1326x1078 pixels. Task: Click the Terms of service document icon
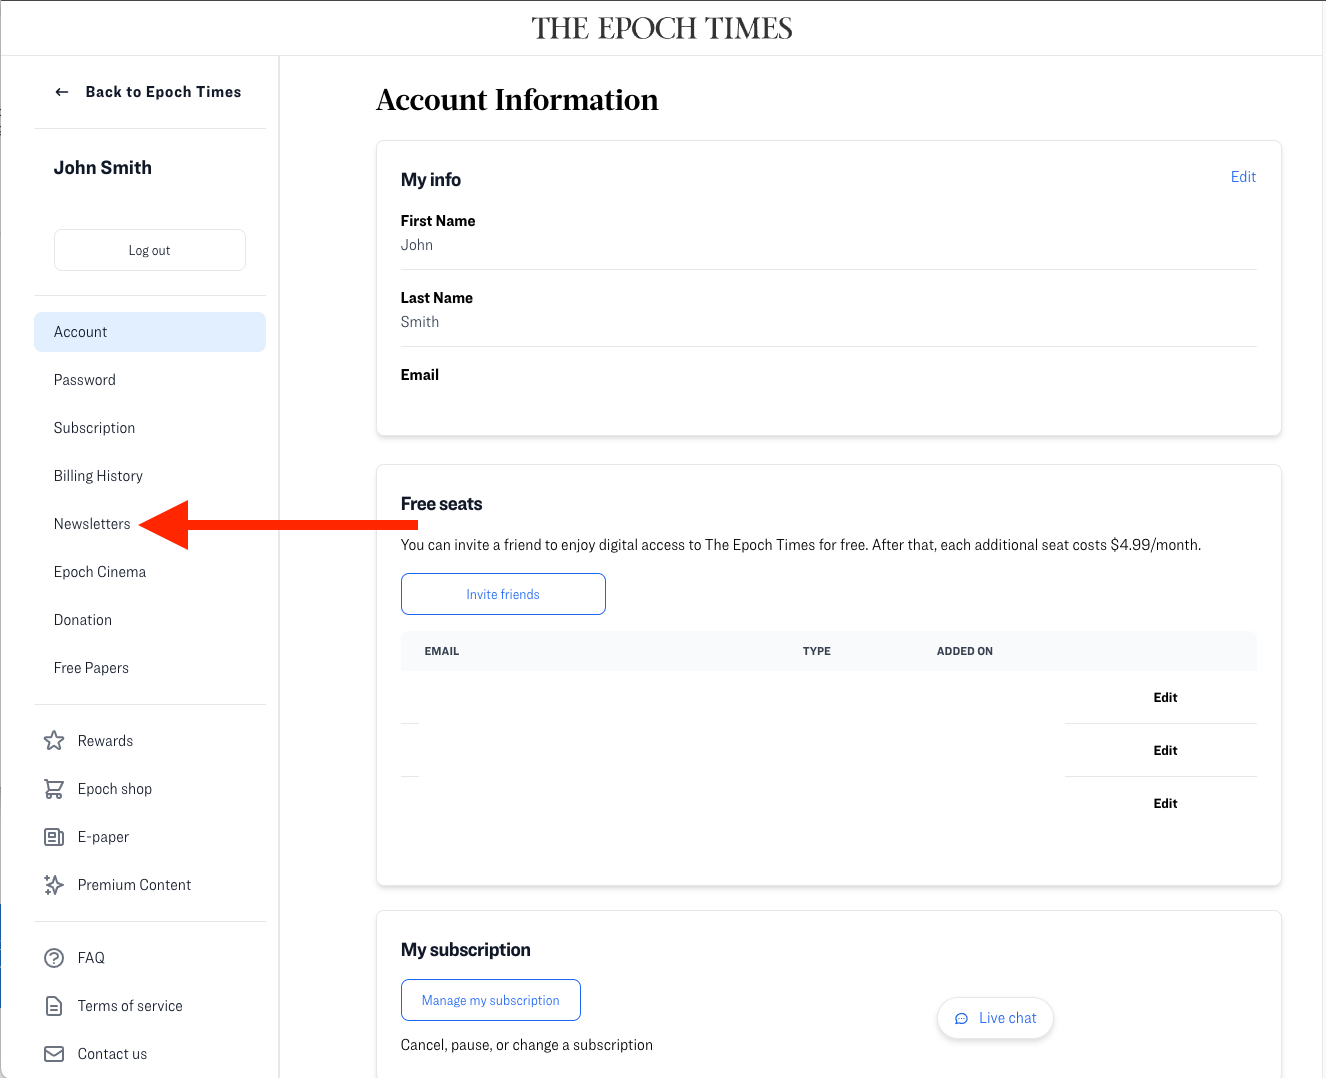tap(54, 1006)
